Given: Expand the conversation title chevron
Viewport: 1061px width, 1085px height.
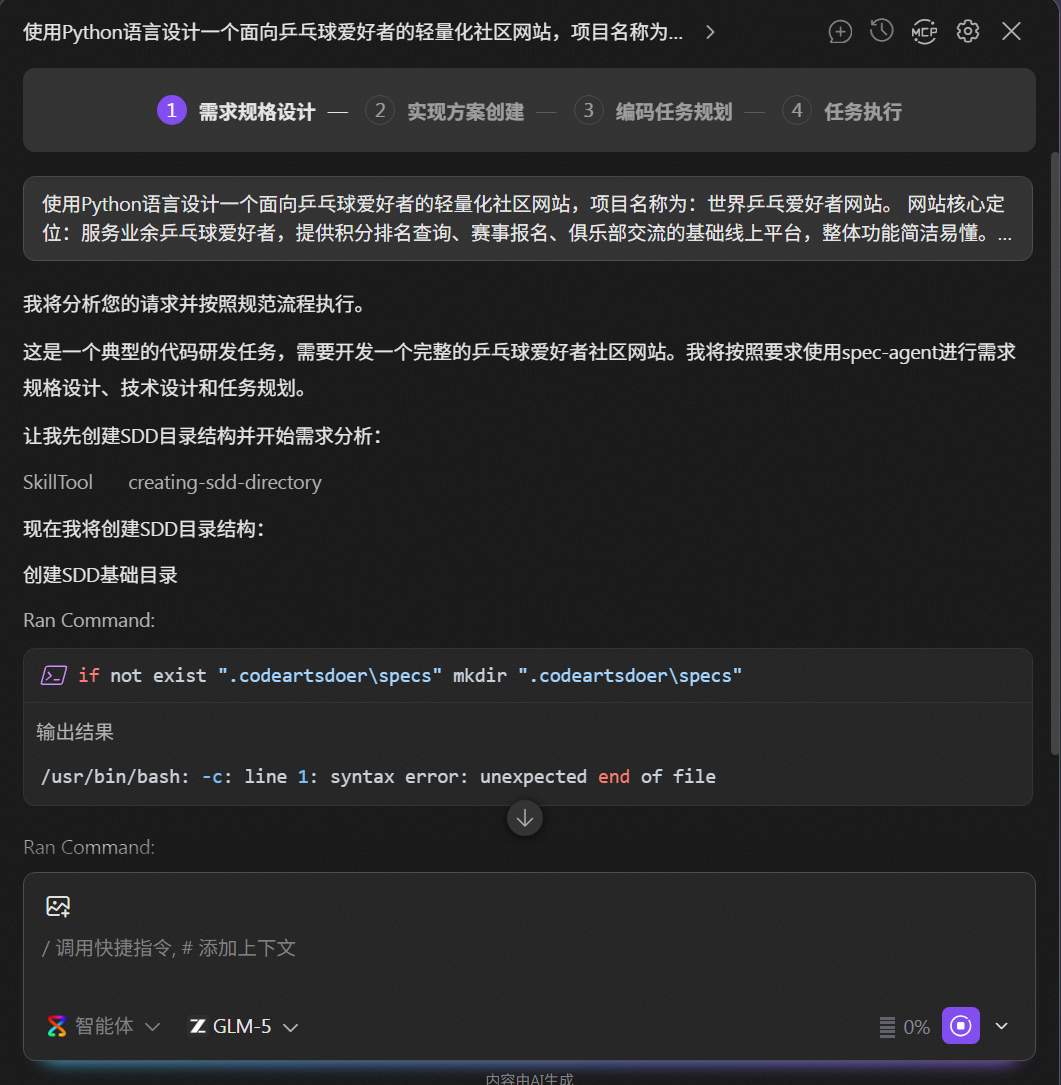Looking at the screenshot, I should [710, 33].
